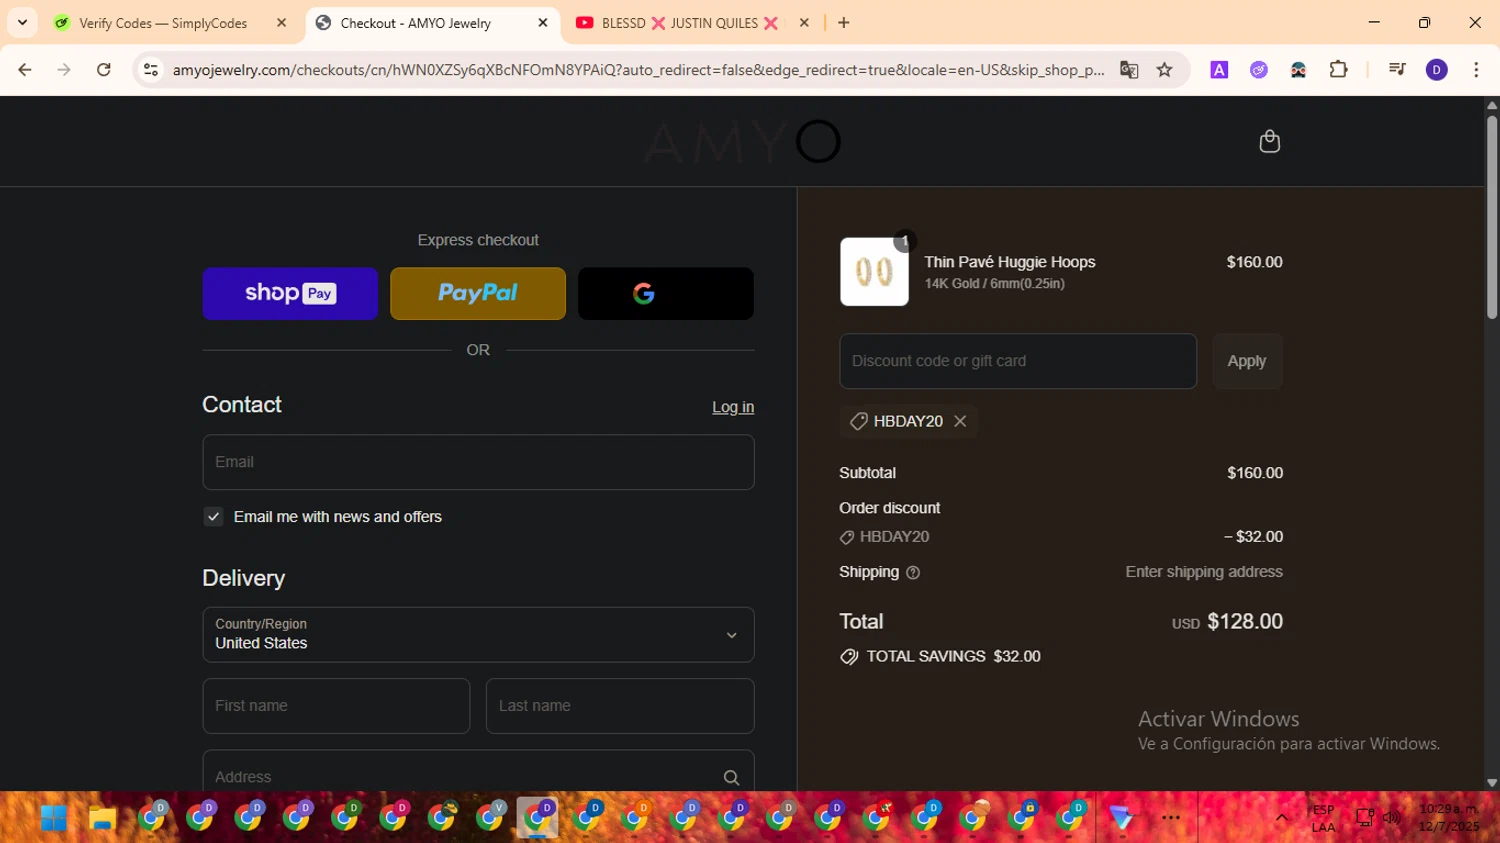Click the $128.00 total amount

tap(1245, 621)
